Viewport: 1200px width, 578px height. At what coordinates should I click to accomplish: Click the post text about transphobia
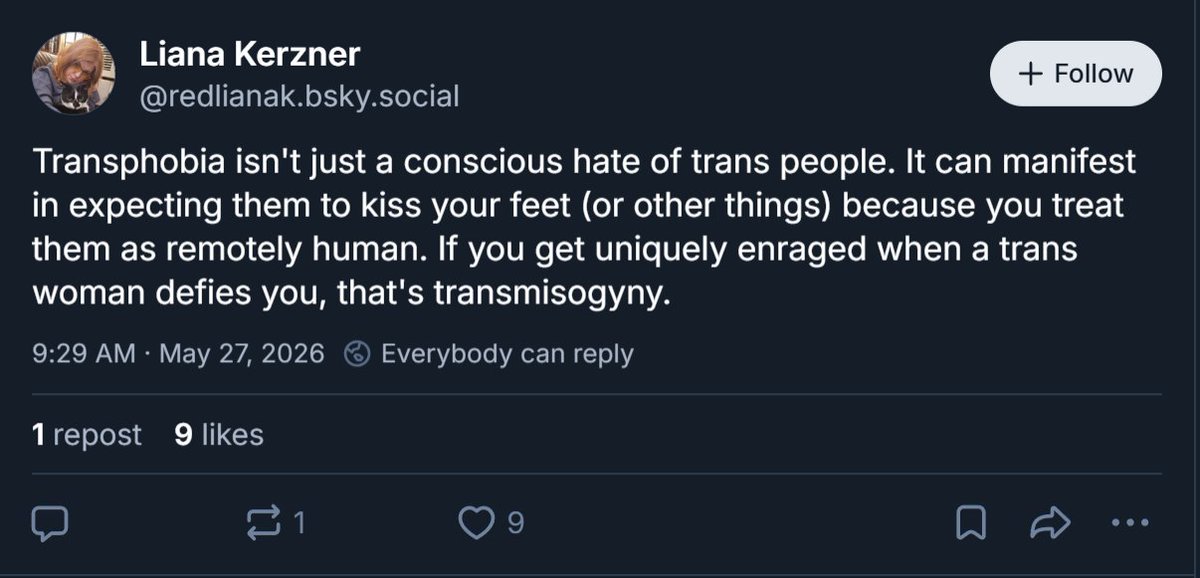(585, 230)
